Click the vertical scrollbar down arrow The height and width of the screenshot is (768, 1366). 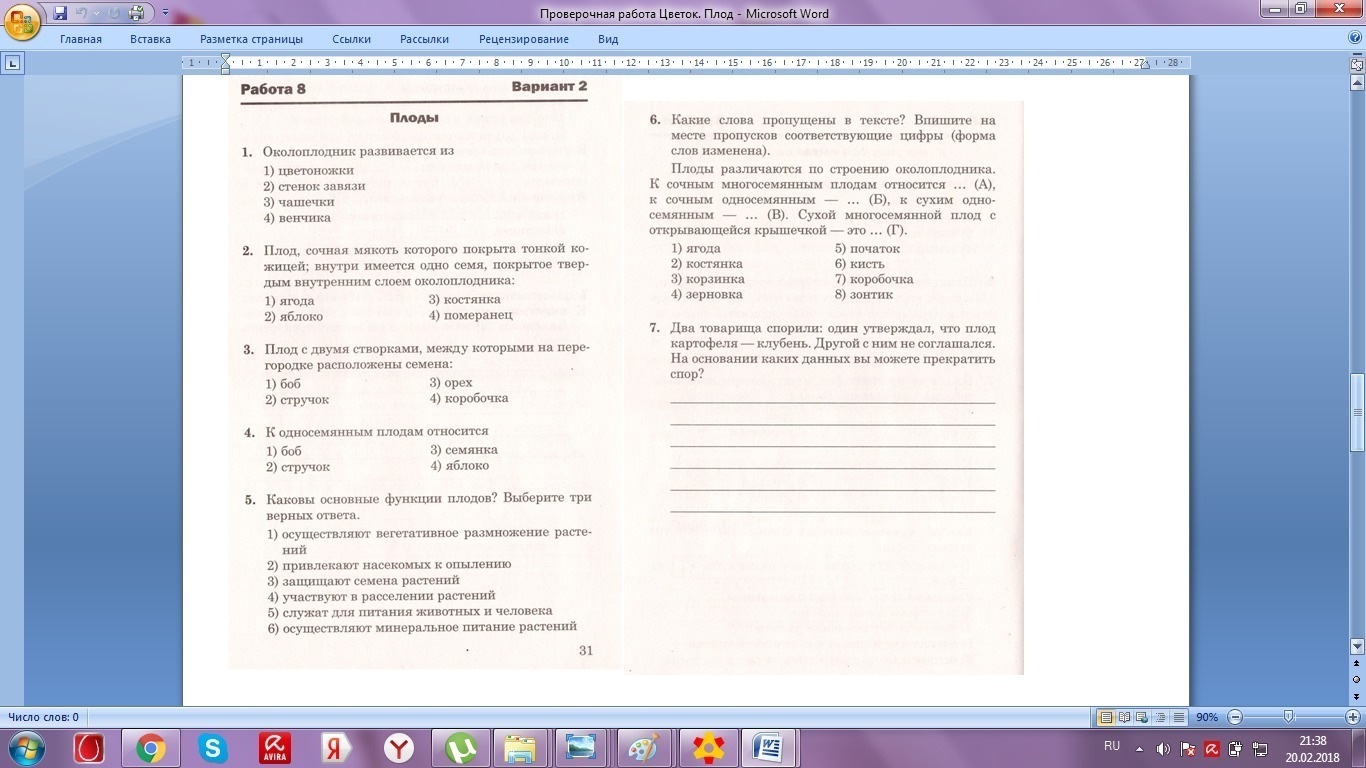pyautogui.click(x=1357, y=646)
